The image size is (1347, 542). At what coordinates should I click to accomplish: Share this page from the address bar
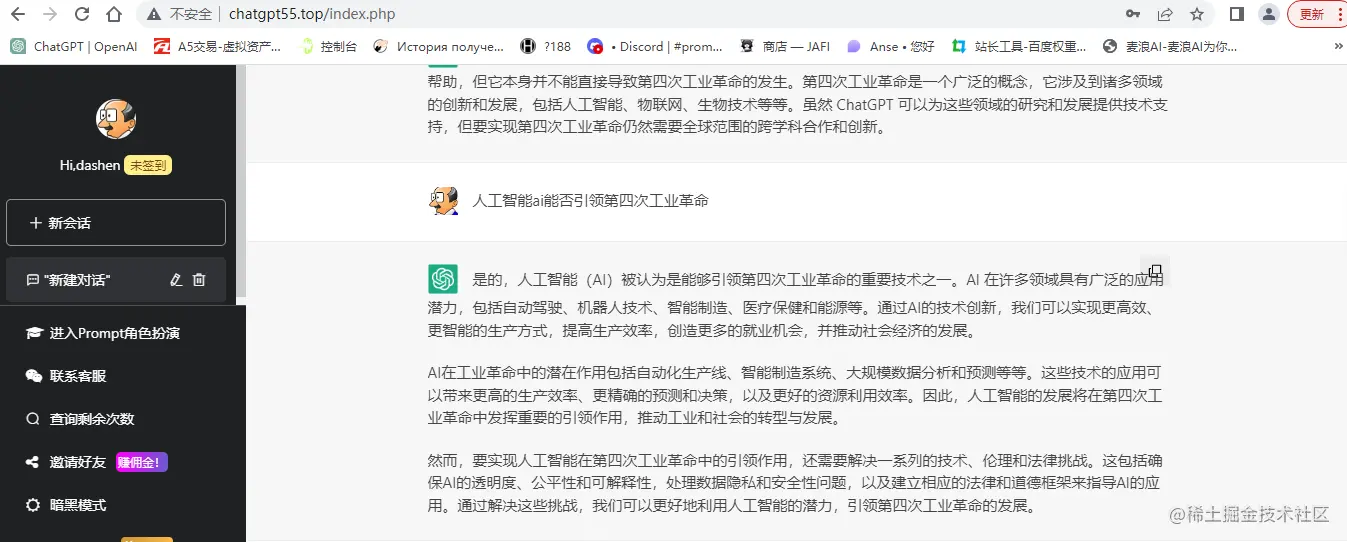(1165, 14)
